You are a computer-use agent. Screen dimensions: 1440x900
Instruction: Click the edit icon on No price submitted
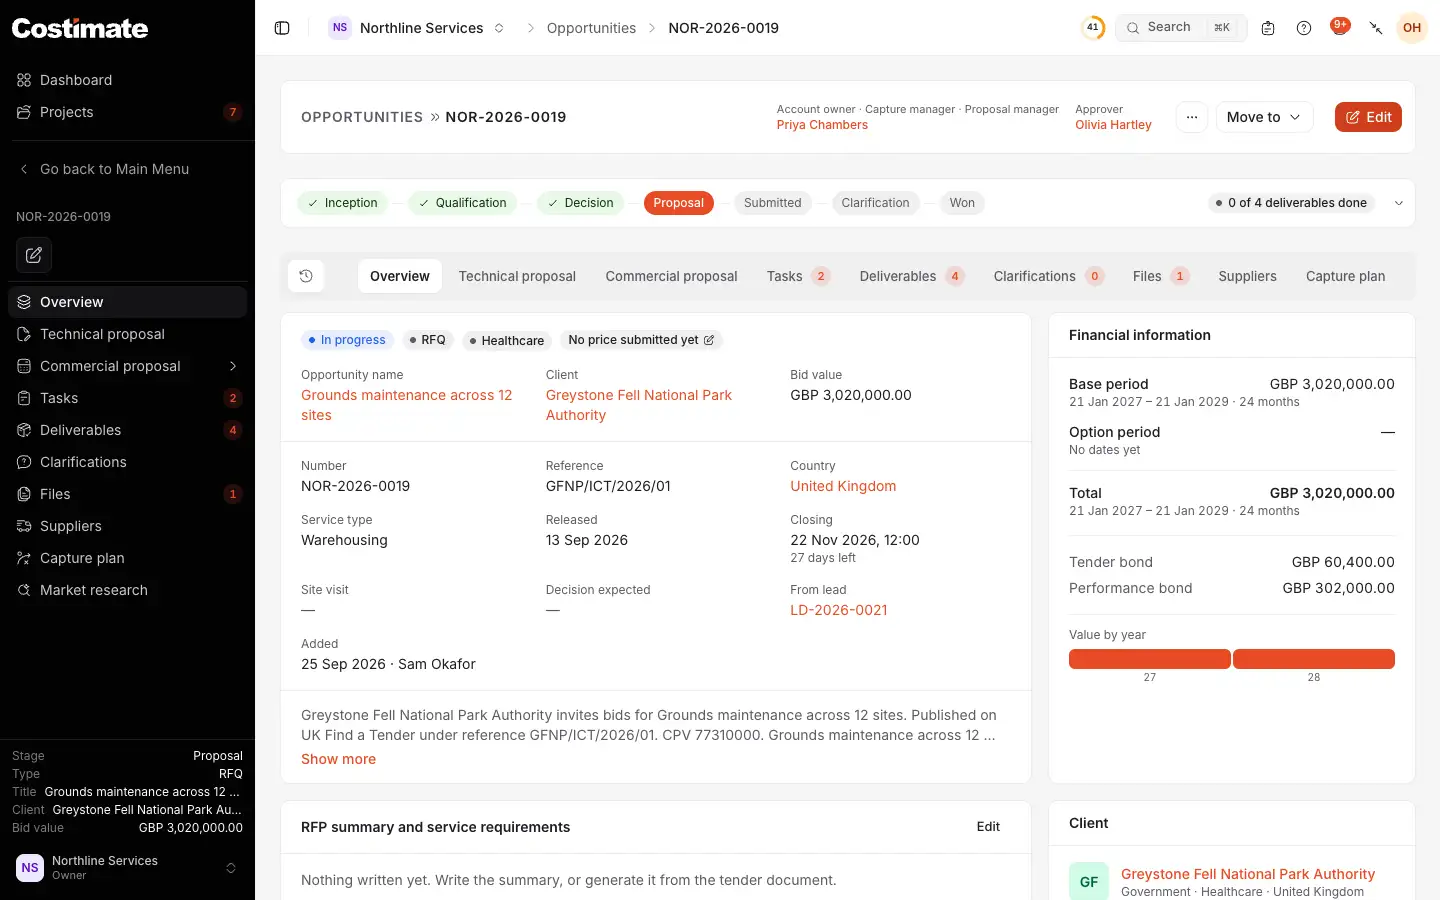(x=709, y=340)
